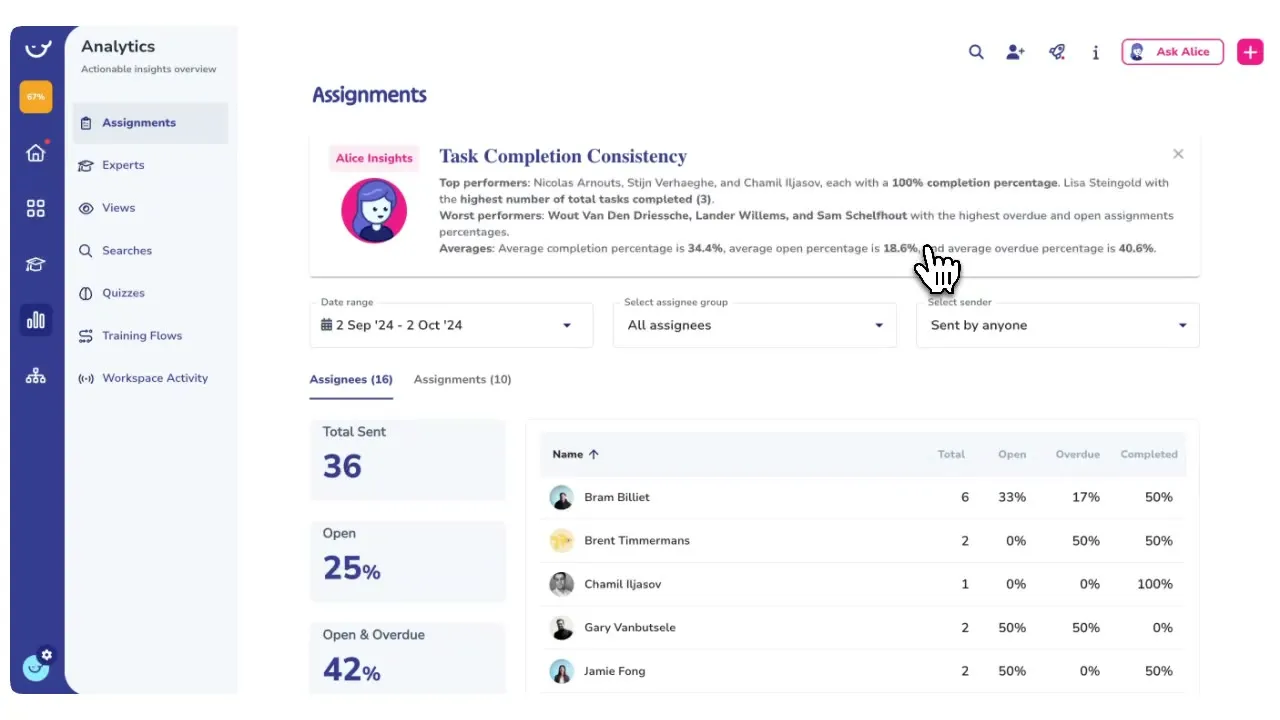Click Bram Billiet's avatar
The image size is (1280, 720).
tap(562, 497)
